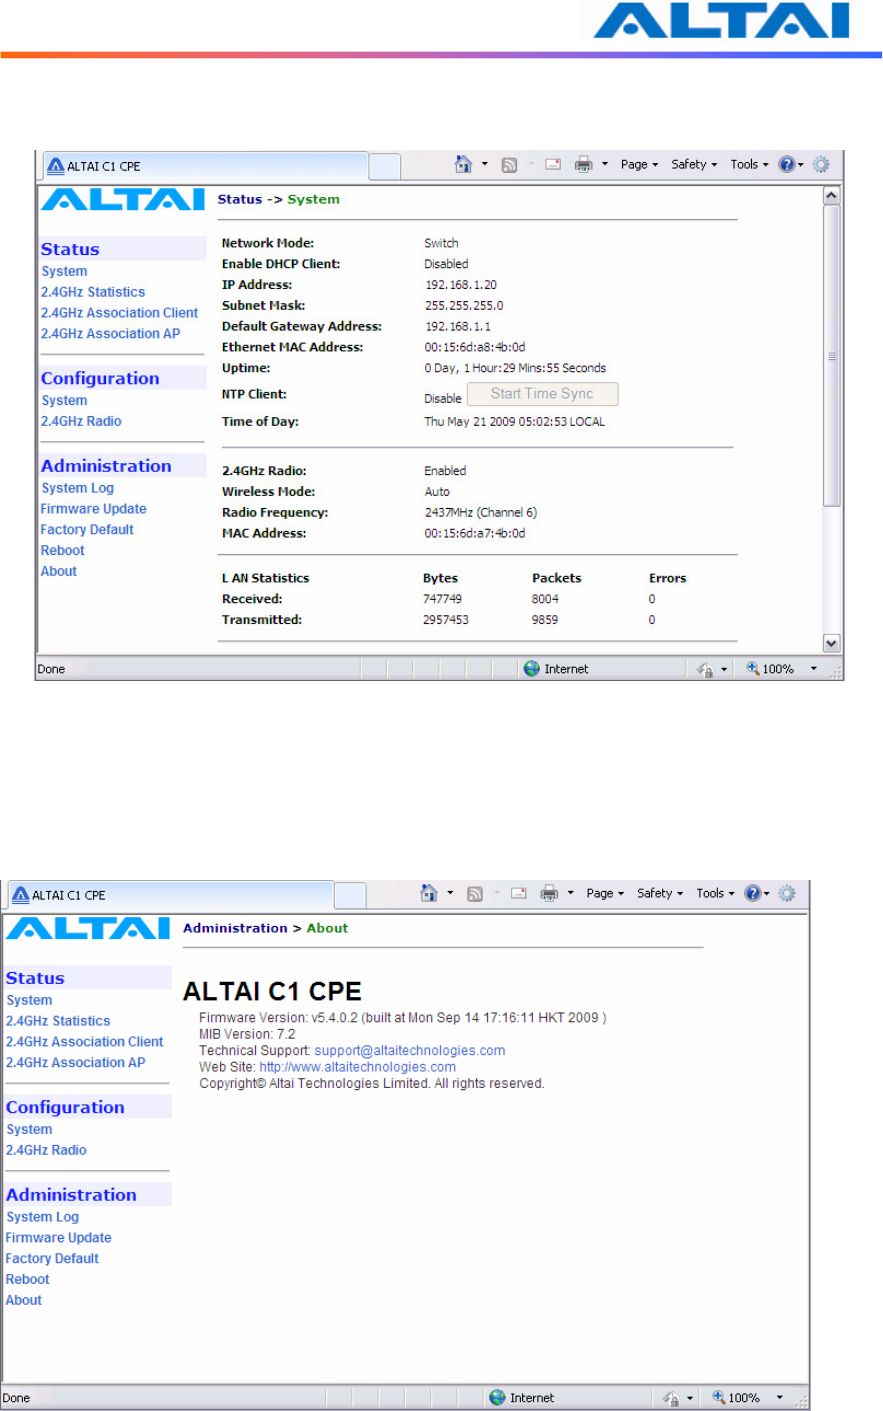Click Help icon in upper browser toolbar
Image resolution: width=883 pixels, height=1411 pixels.
[x=786, y=164]
